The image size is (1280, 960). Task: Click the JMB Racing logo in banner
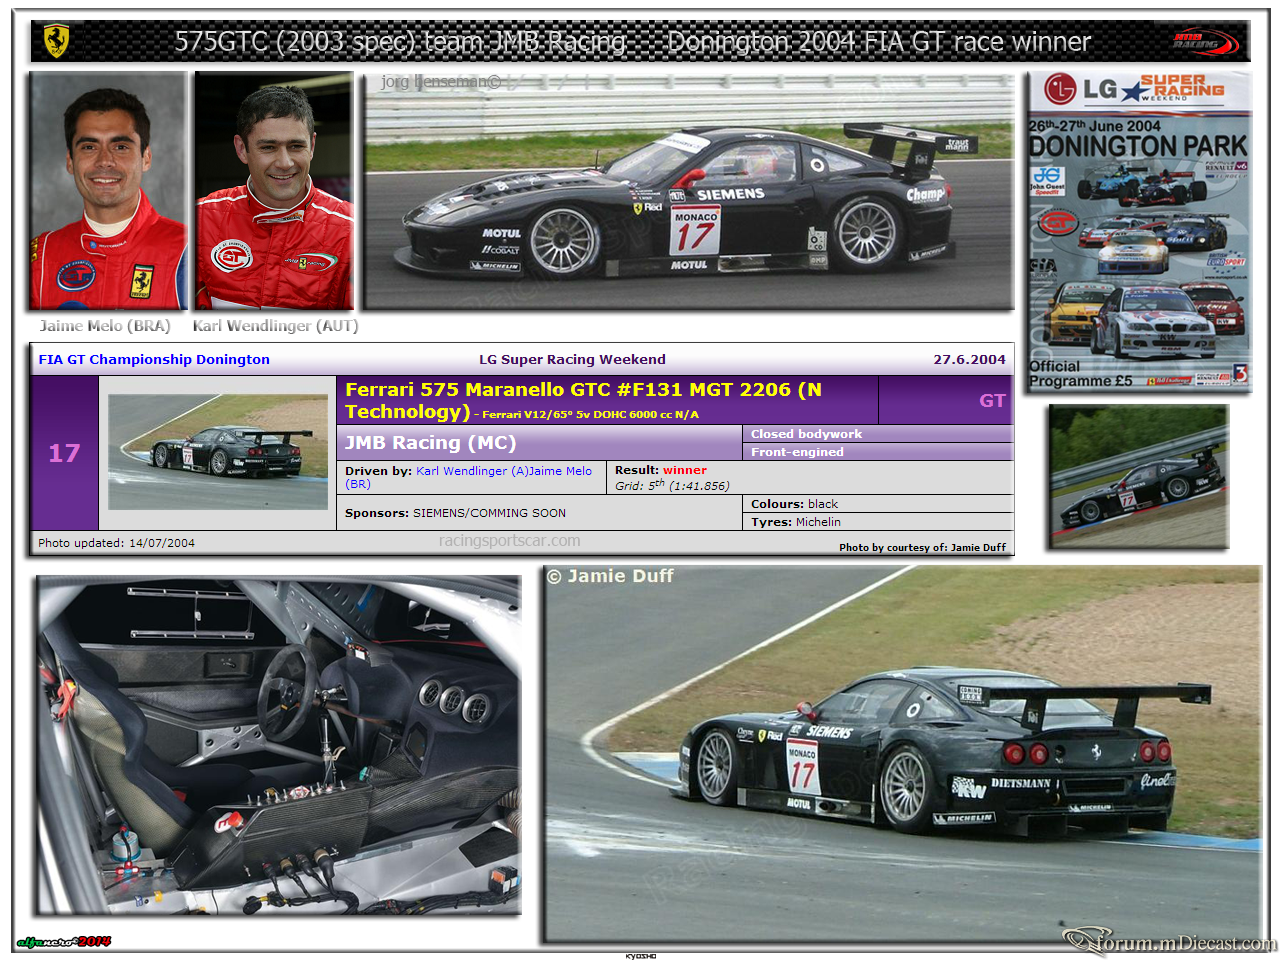click(1205, 42)
